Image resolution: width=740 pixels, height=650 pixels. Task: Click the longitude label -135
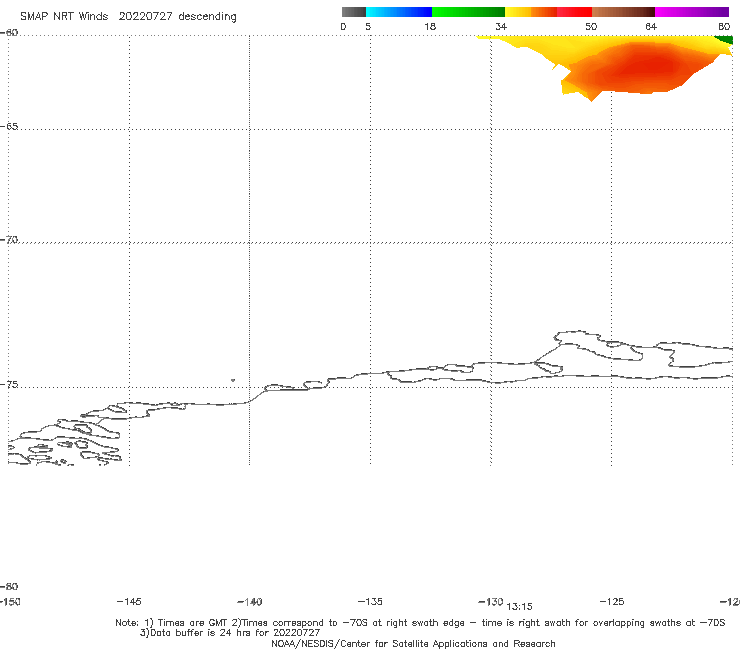(370, 602)
